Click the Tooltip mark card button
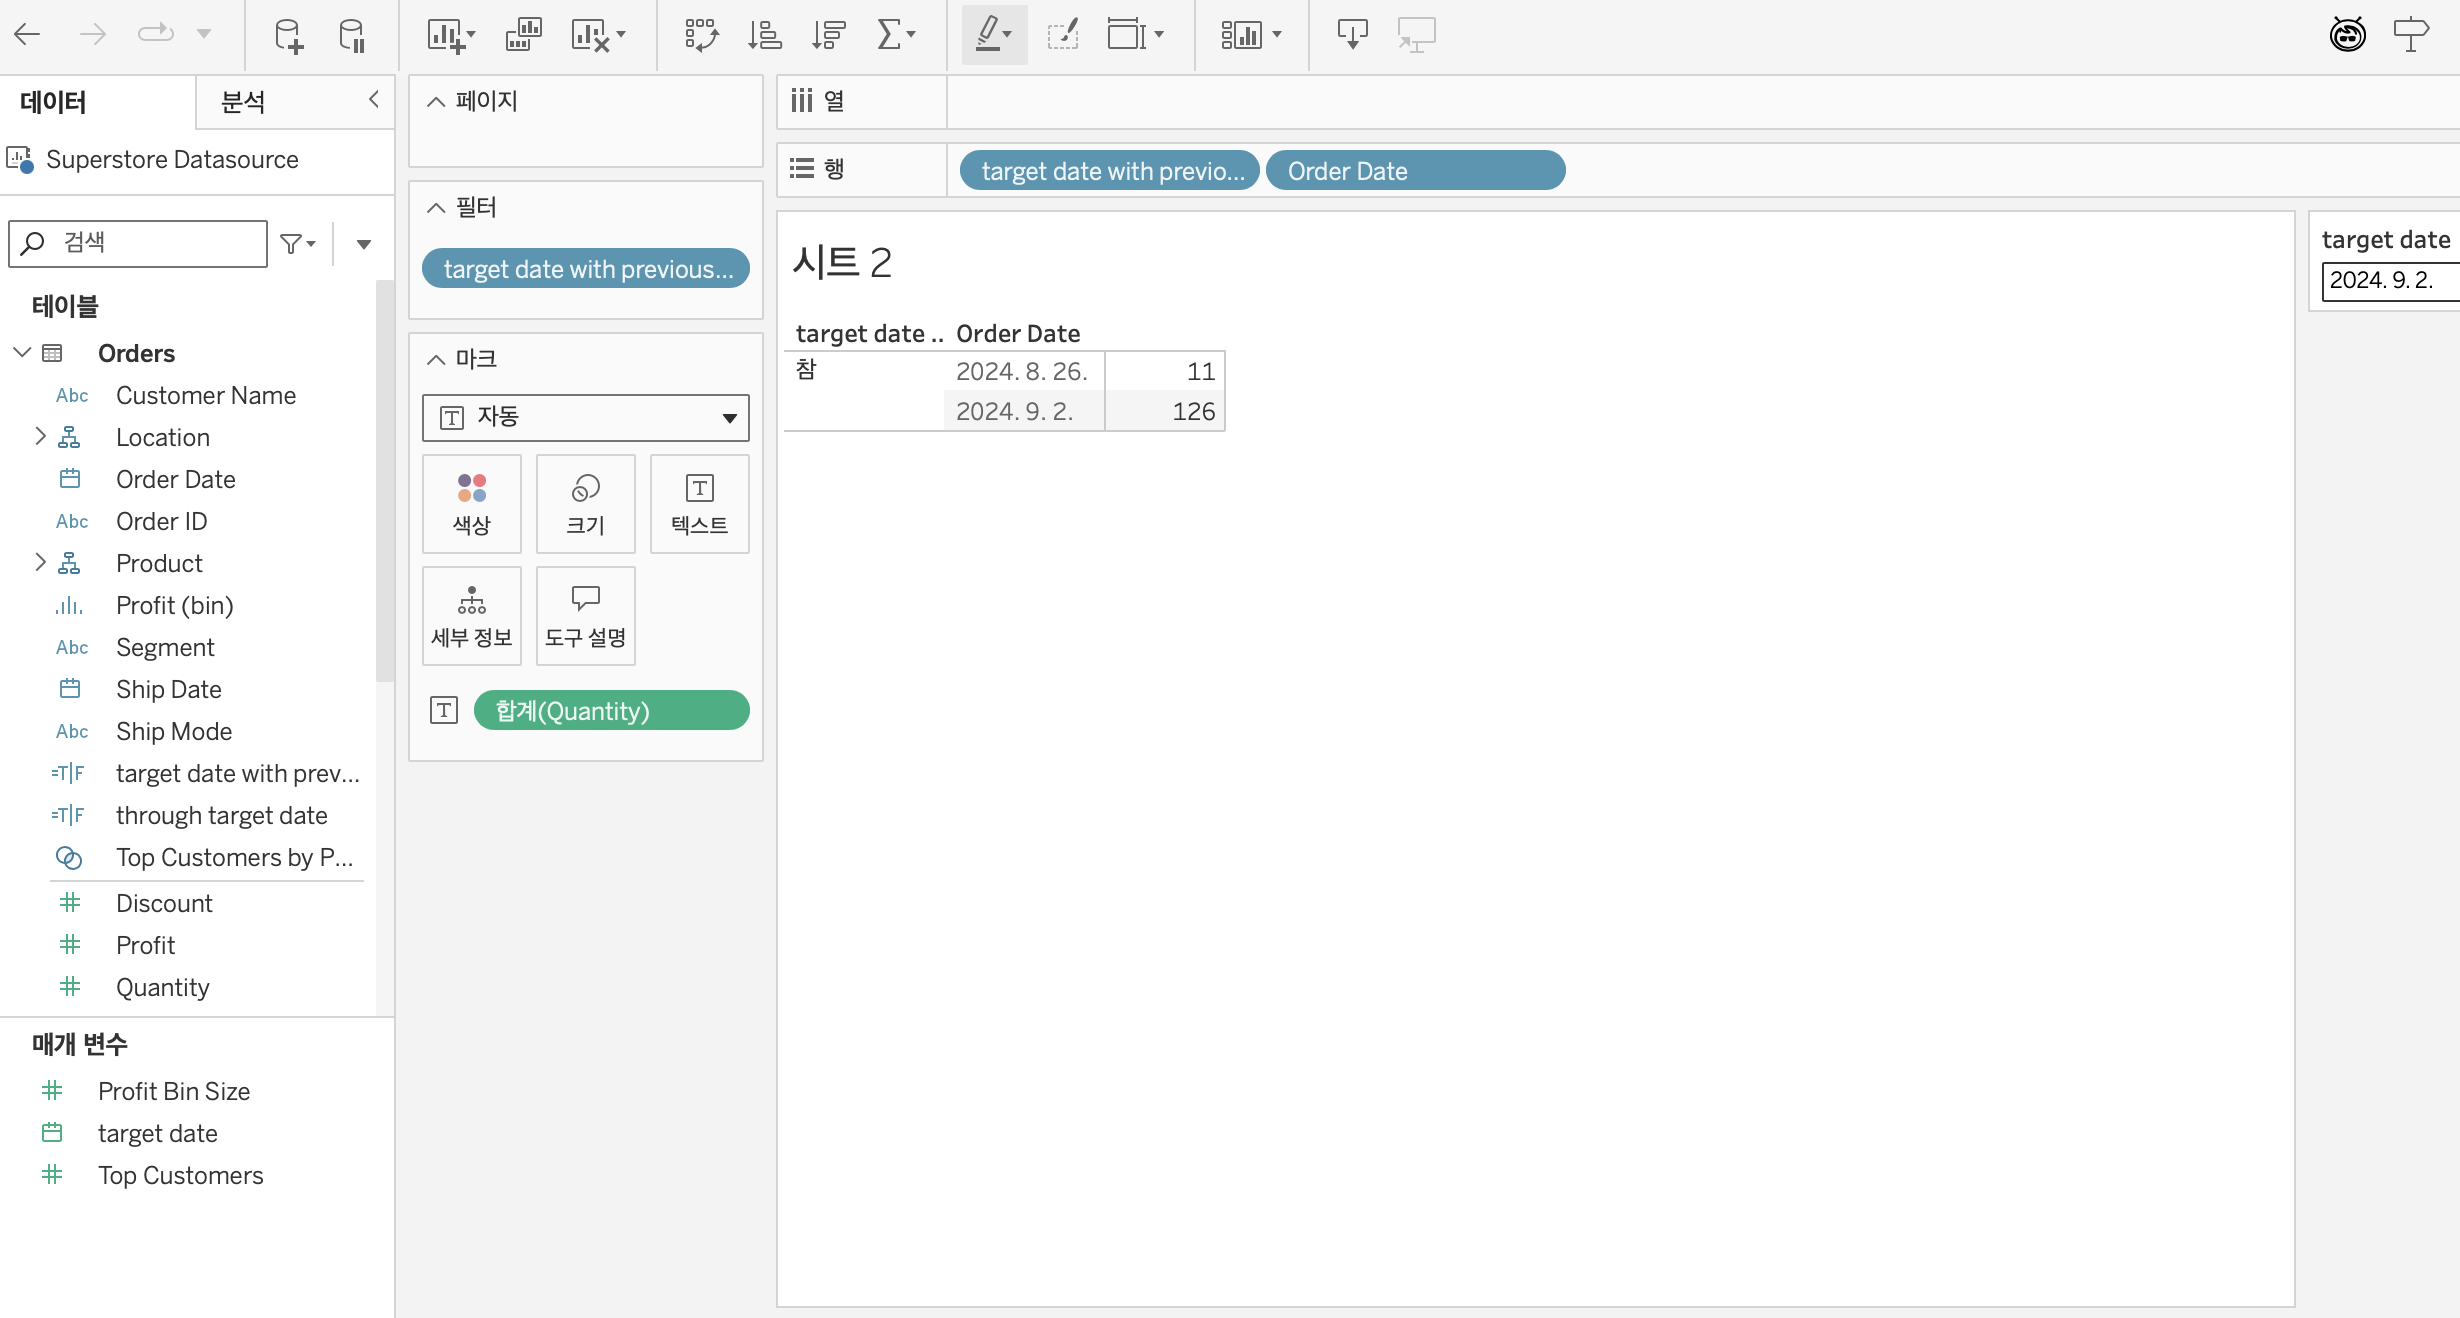Screen dimensions: 2460x1318 pos(585,616)
